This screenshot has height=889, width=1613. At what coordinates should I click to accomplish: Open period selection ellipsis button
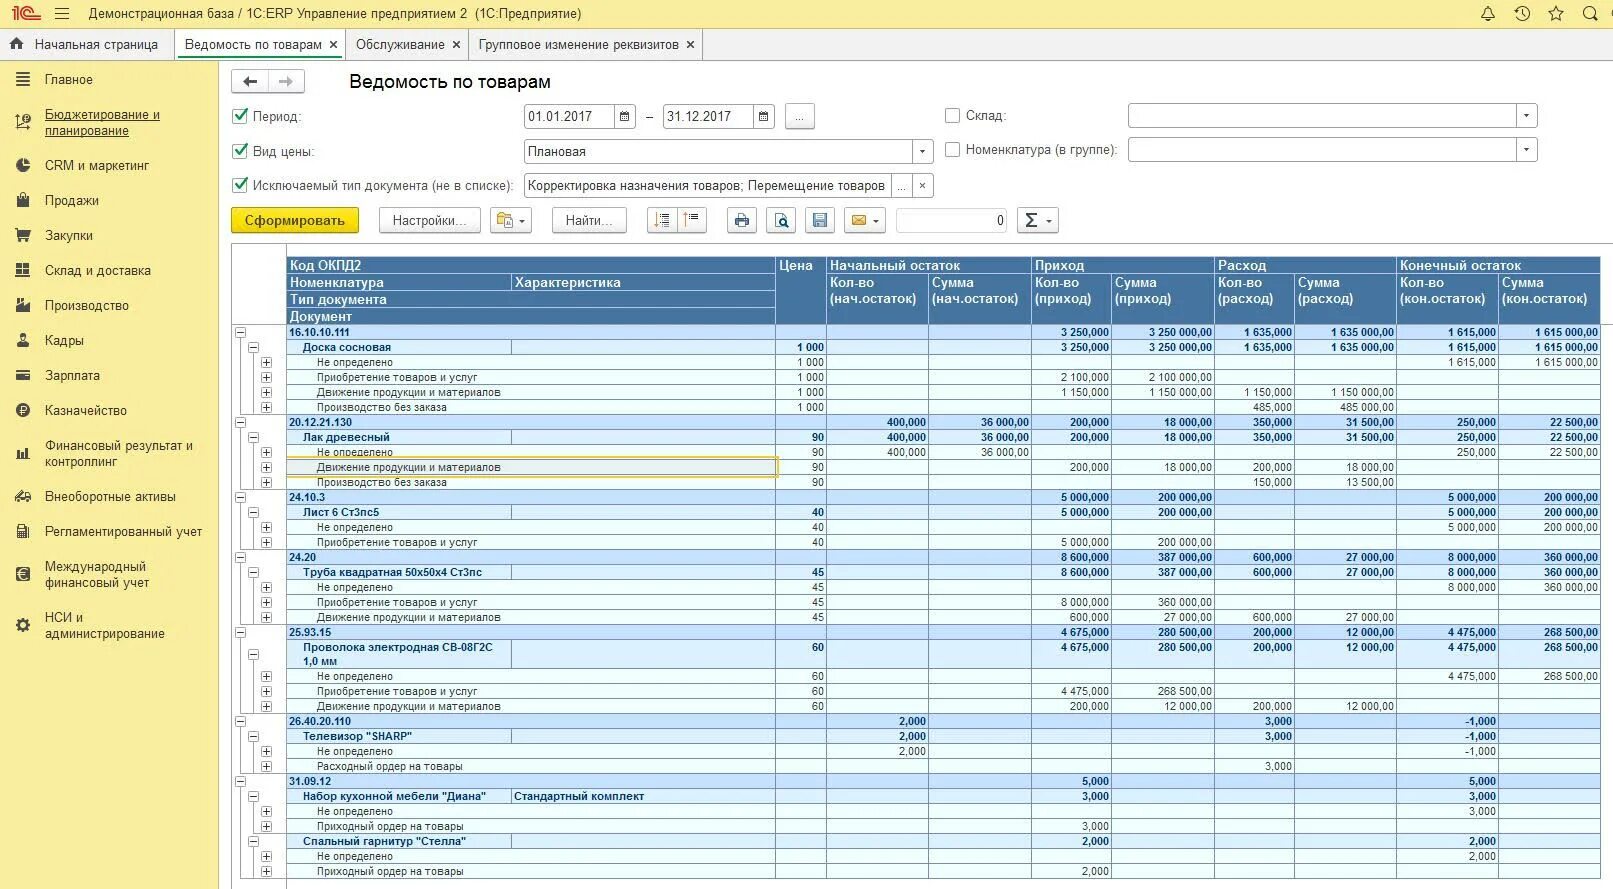pyautogui.click(x=799, y=116)
